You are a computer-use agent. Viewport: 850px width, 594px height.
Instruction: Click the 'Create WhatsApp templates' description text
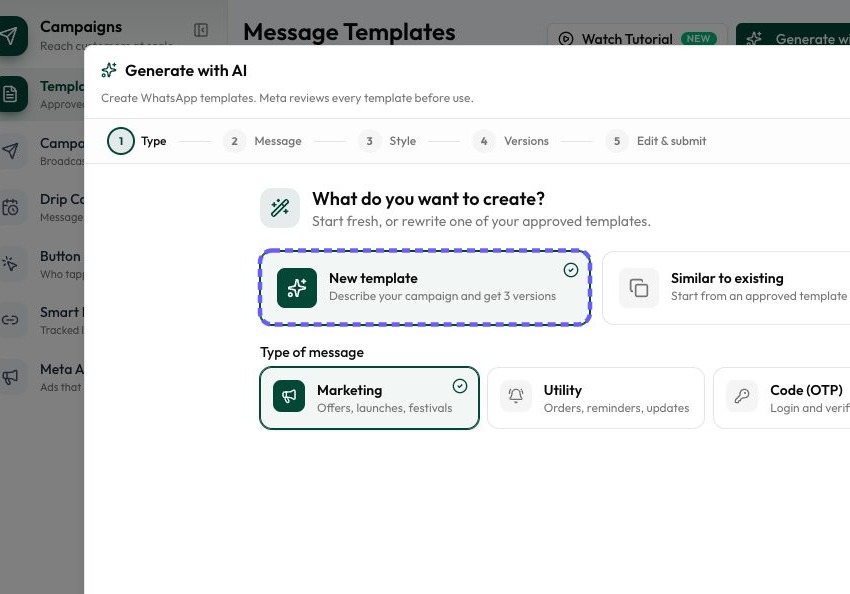(287, 98)
